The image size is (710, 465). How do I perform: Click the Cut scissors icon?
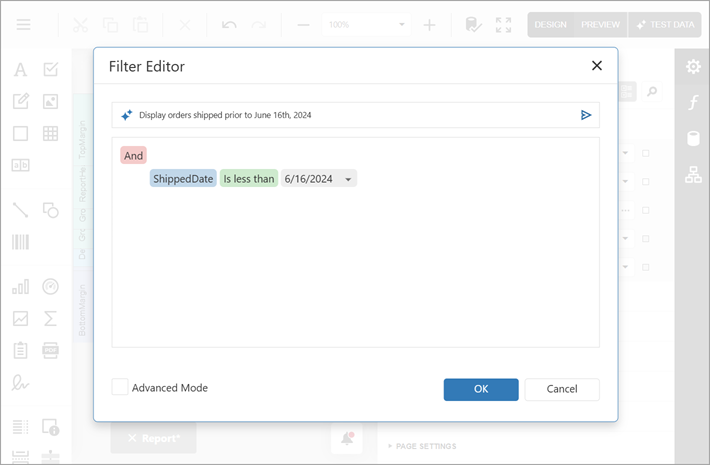81,24
